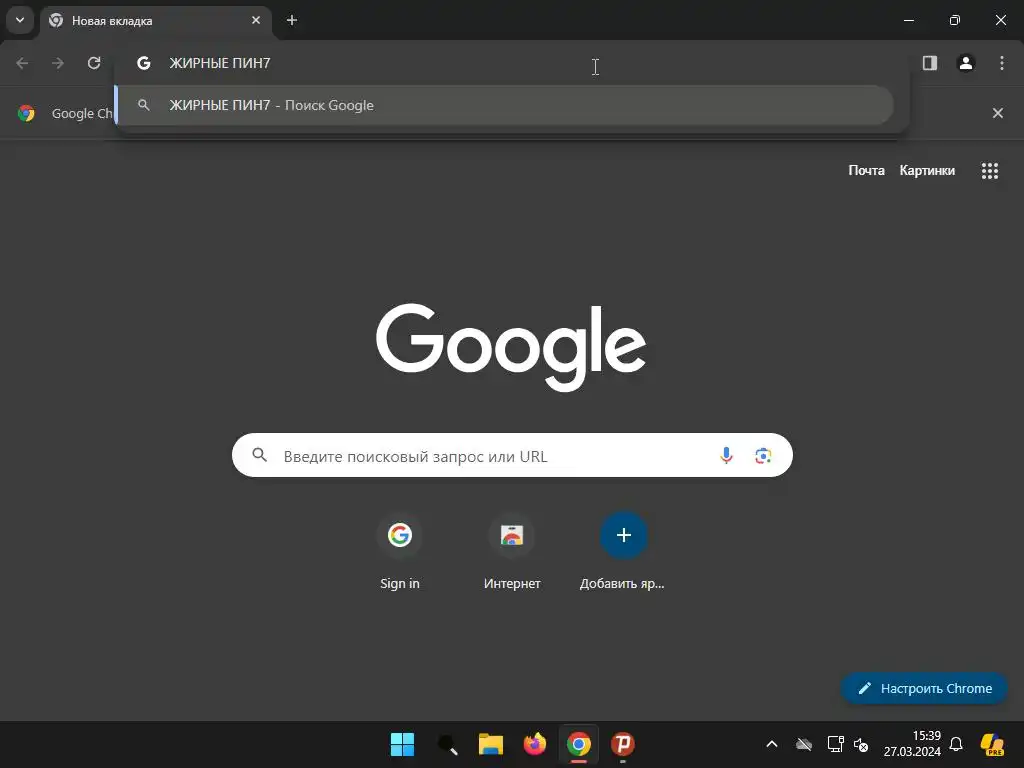
Task: Reload the page
Action: coord(94,63)
